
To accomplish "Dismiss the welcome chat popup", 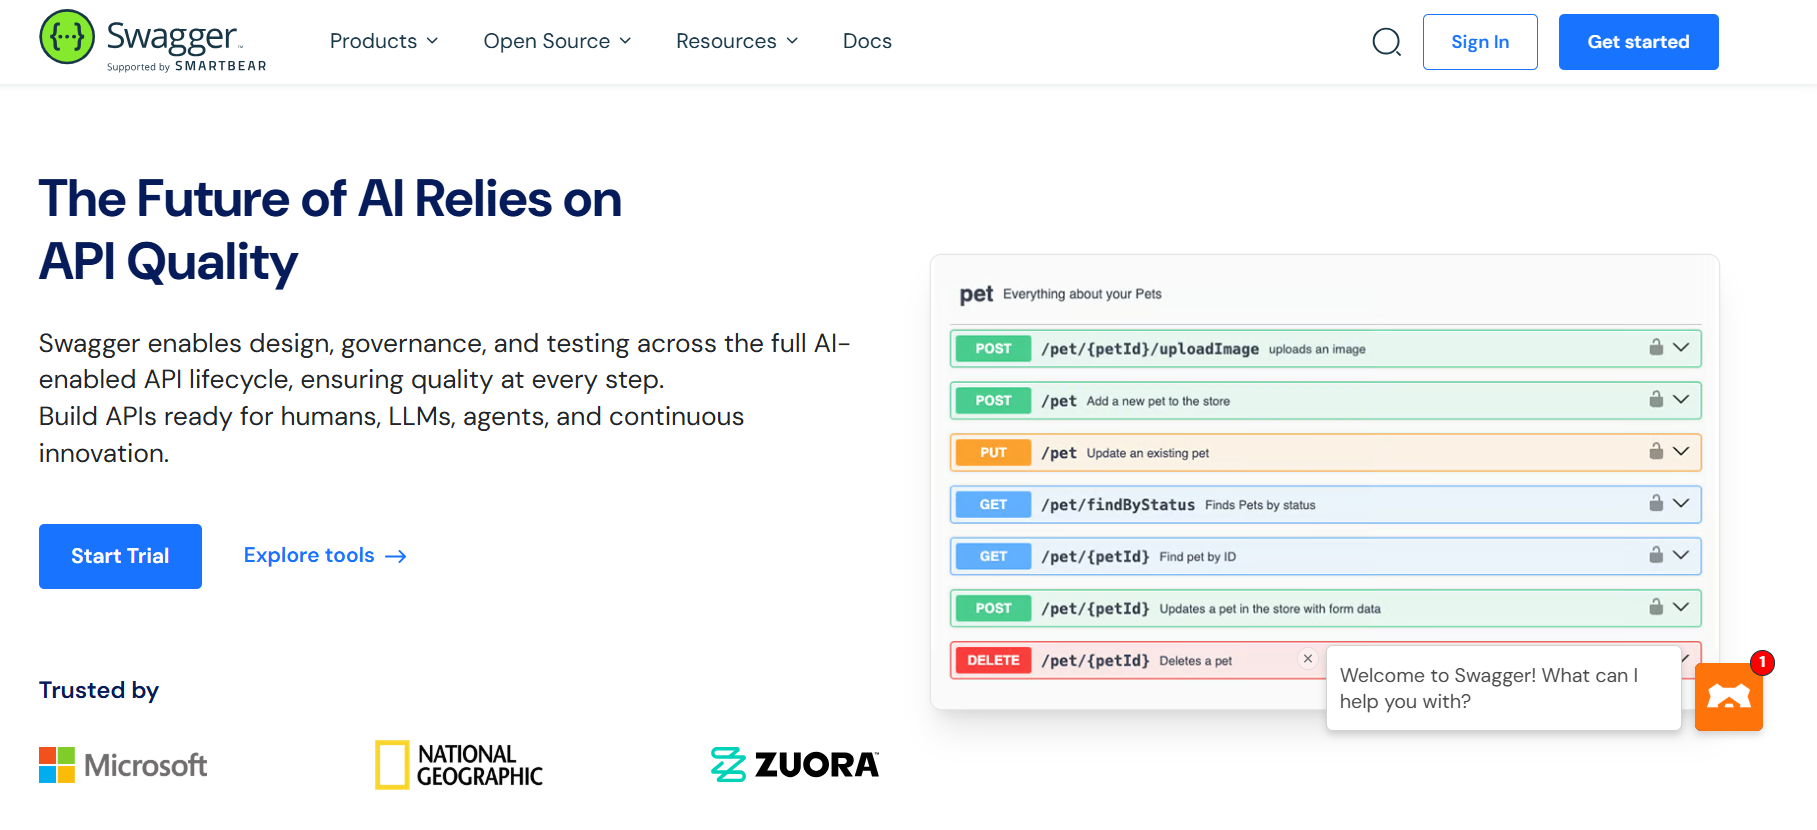I will pos(1307,659).
